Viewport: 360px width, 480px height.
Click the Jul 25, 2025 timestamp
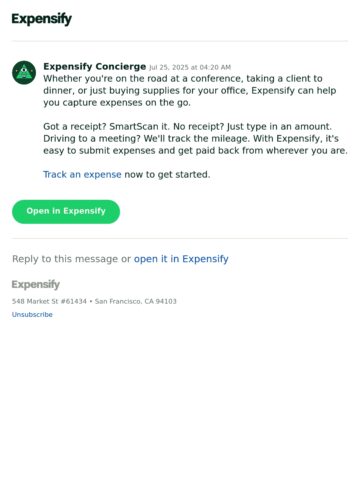click(190, 67)
